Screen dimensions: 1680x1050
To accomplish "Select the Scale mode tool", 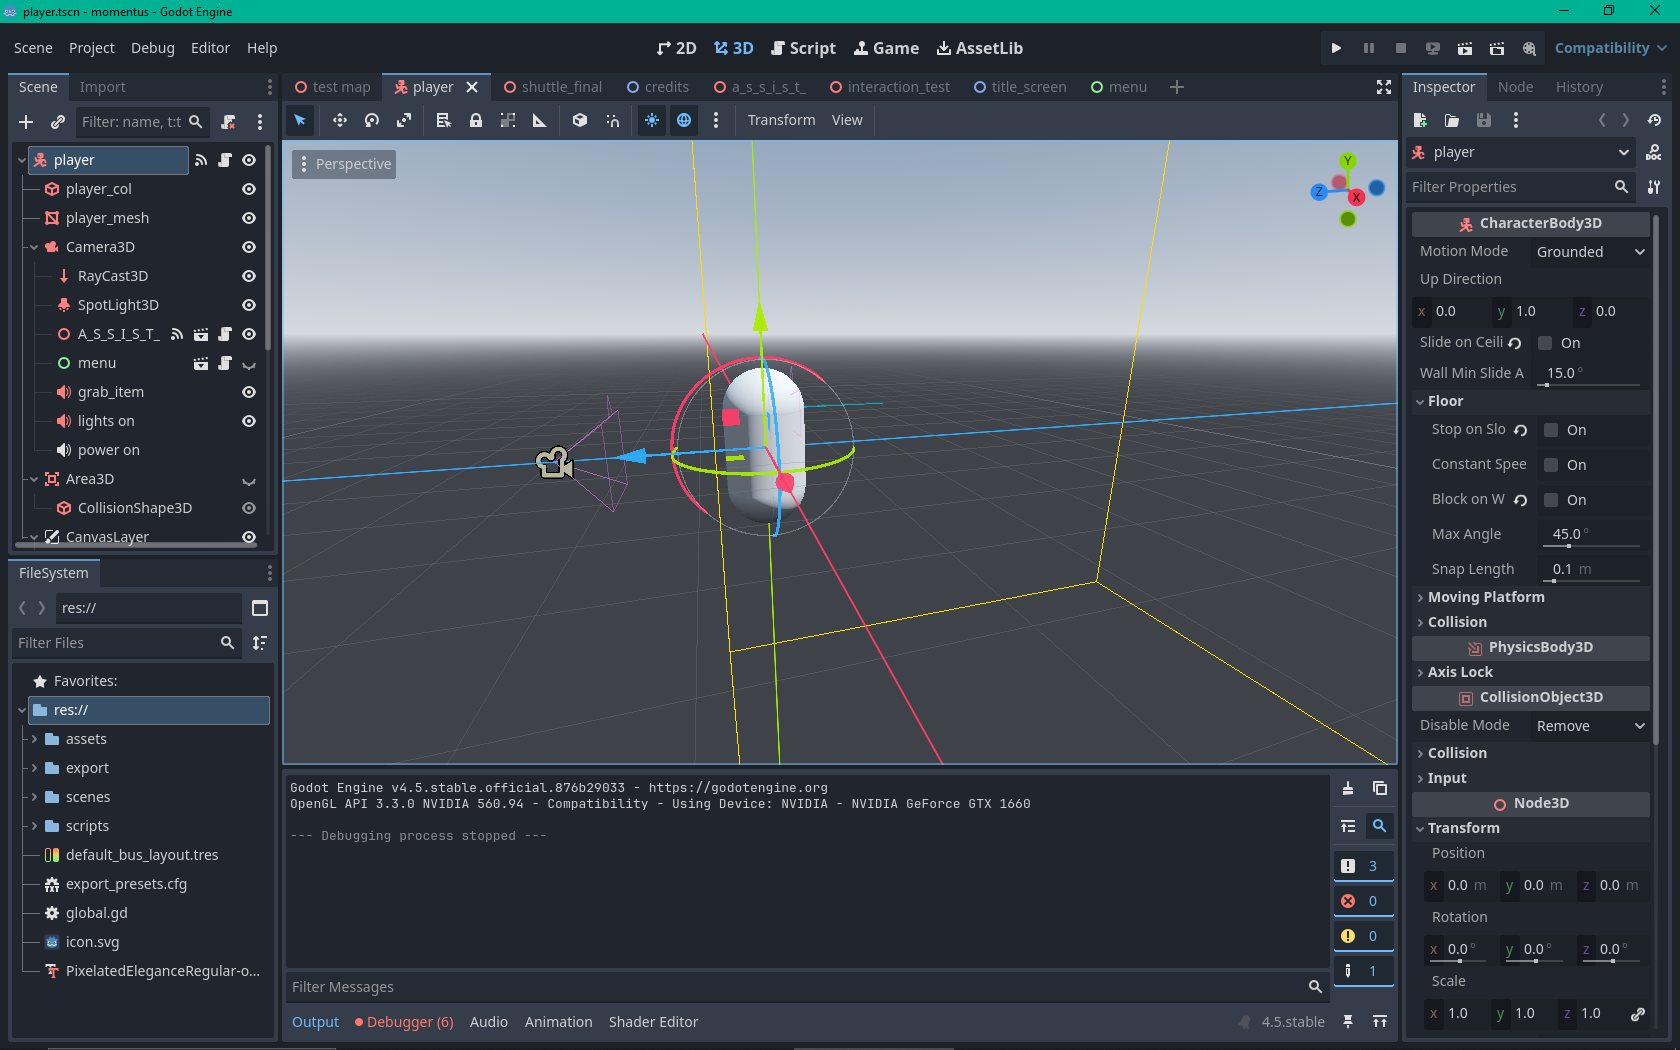I will point(404,120).
